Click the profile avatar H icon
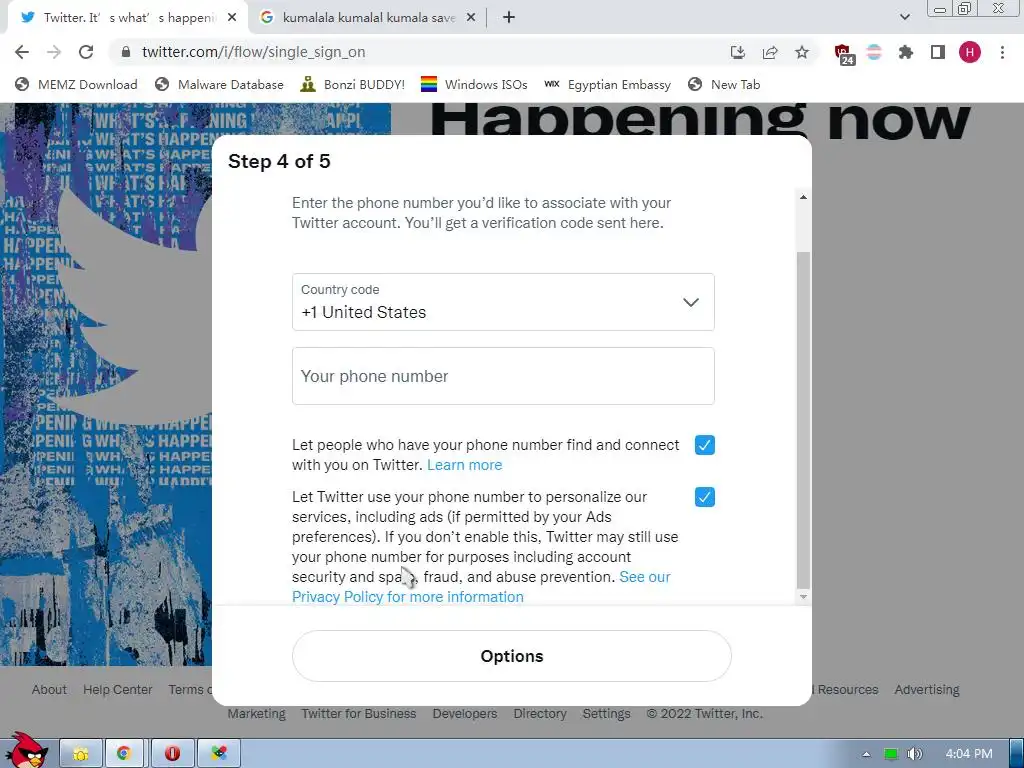Viewport: 1024px width, 768px height. [970, 52]
